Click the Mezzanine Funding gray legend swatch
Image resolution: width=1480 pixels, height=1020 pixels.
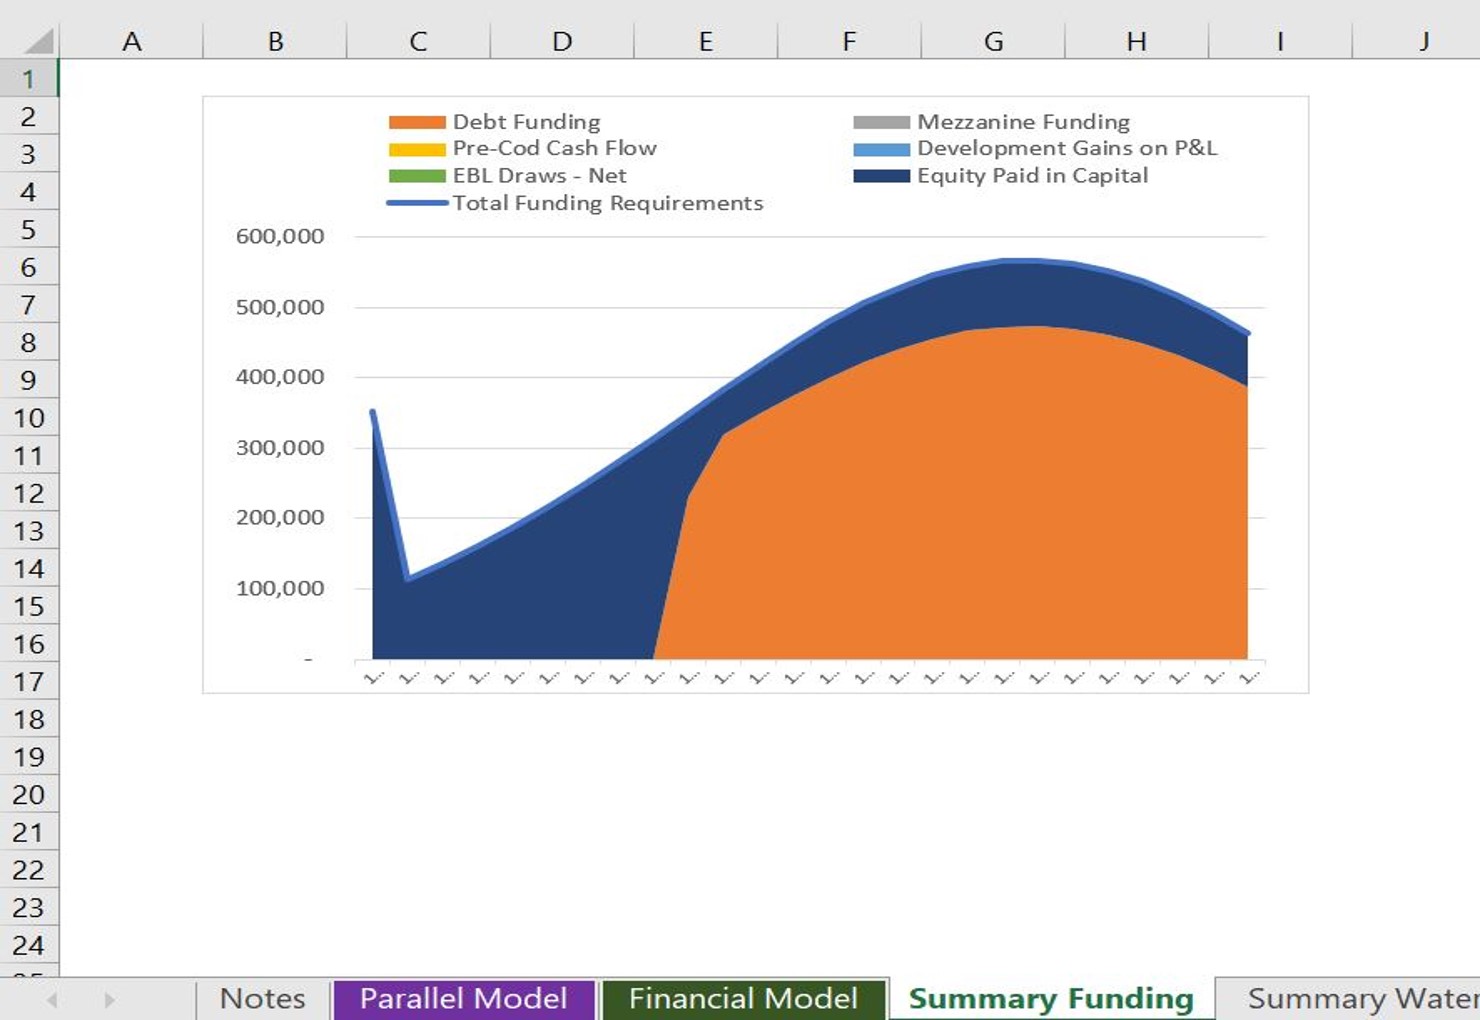tap(881, 122)
